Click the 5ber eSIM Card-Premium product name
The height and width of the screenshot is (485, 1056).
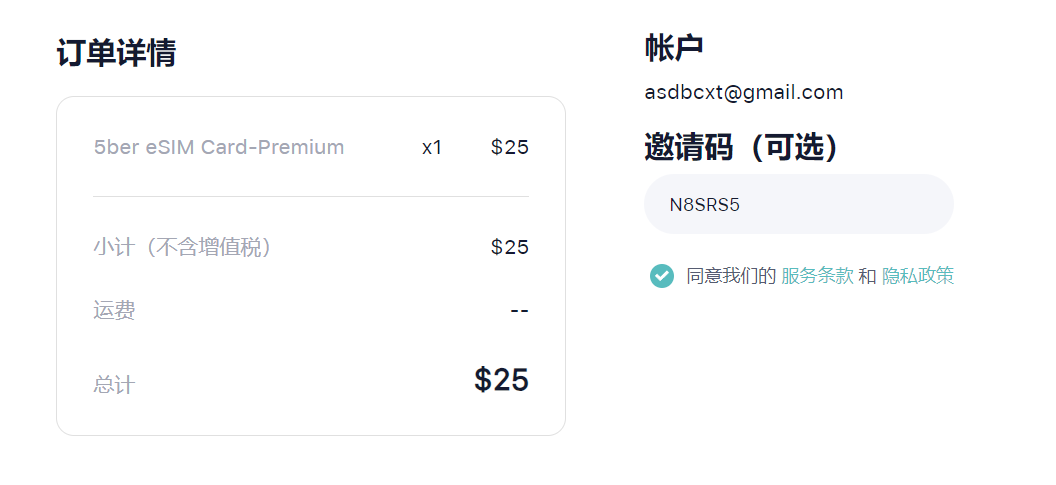point(219,147)
